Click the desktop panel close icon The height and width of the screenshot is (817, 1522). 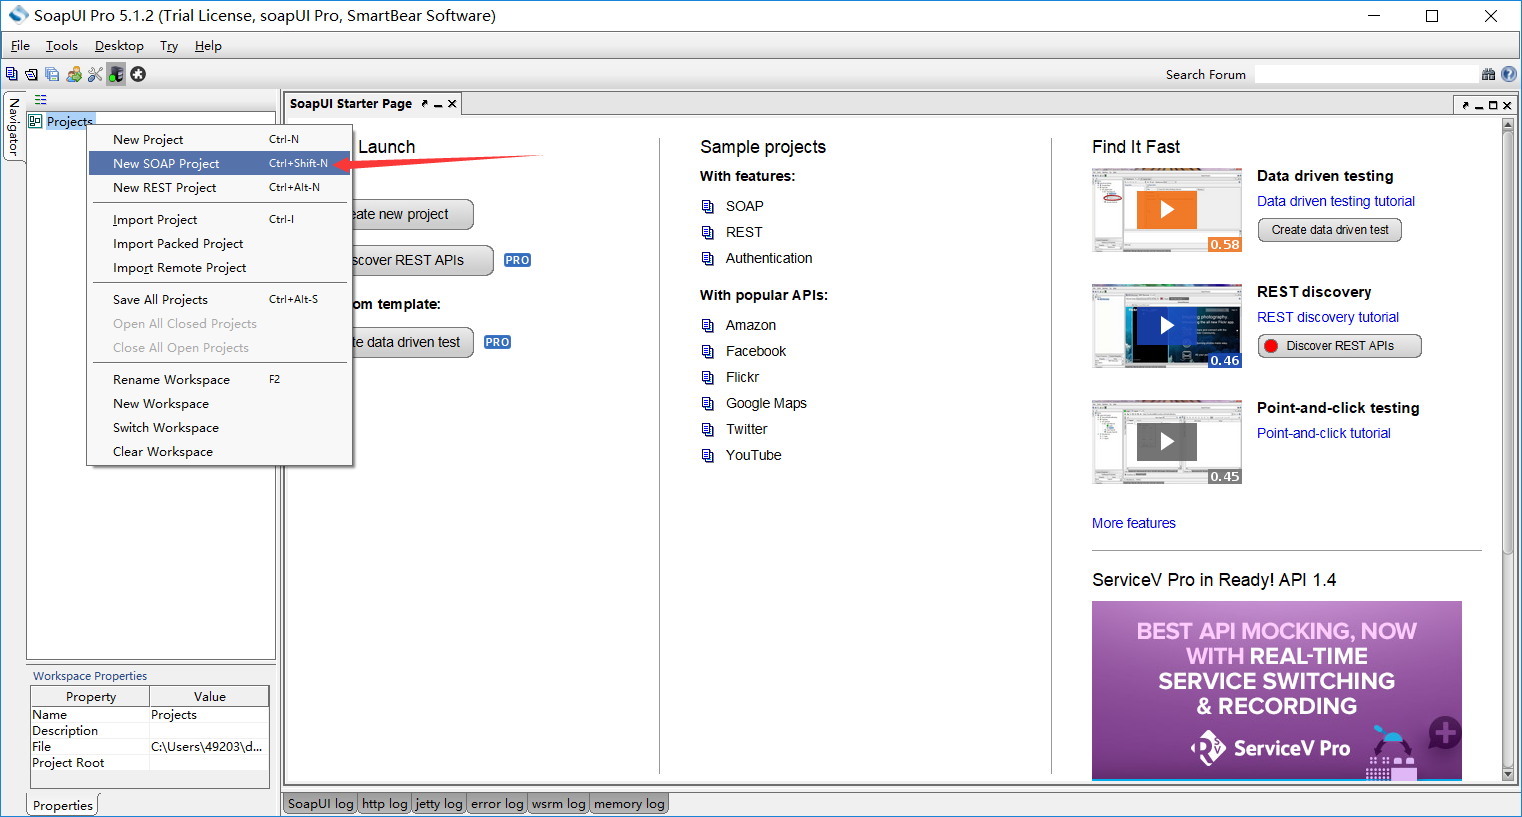click(1507, 105)
